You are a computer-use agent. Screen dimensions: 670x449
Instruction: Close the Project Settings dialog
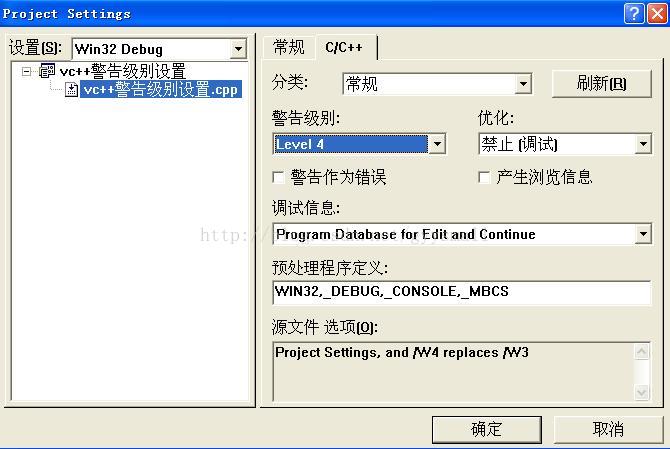coord(658,14)
